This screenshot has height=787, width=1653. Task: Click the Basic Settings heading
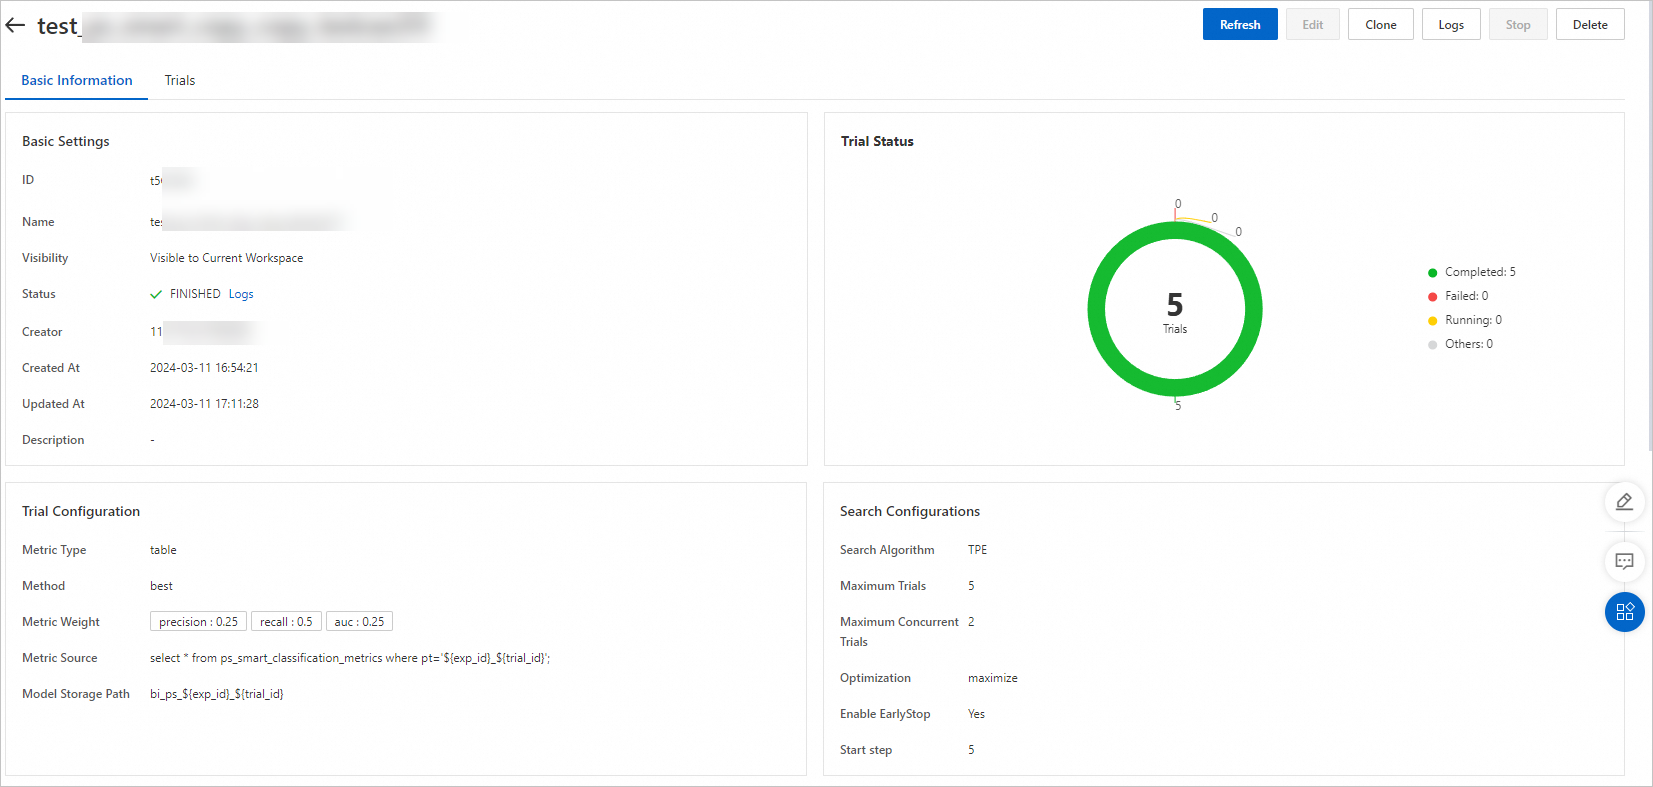[x=66, y=141]
